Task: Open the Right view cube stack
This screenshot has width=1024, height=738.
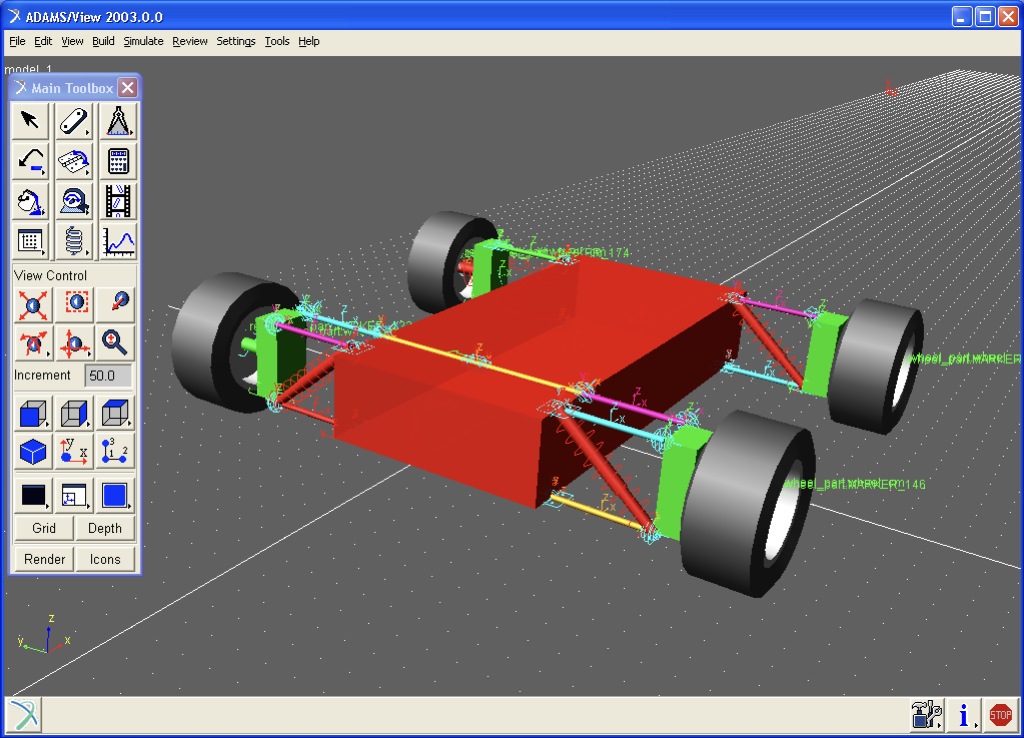Action: [x=74, y=413]
